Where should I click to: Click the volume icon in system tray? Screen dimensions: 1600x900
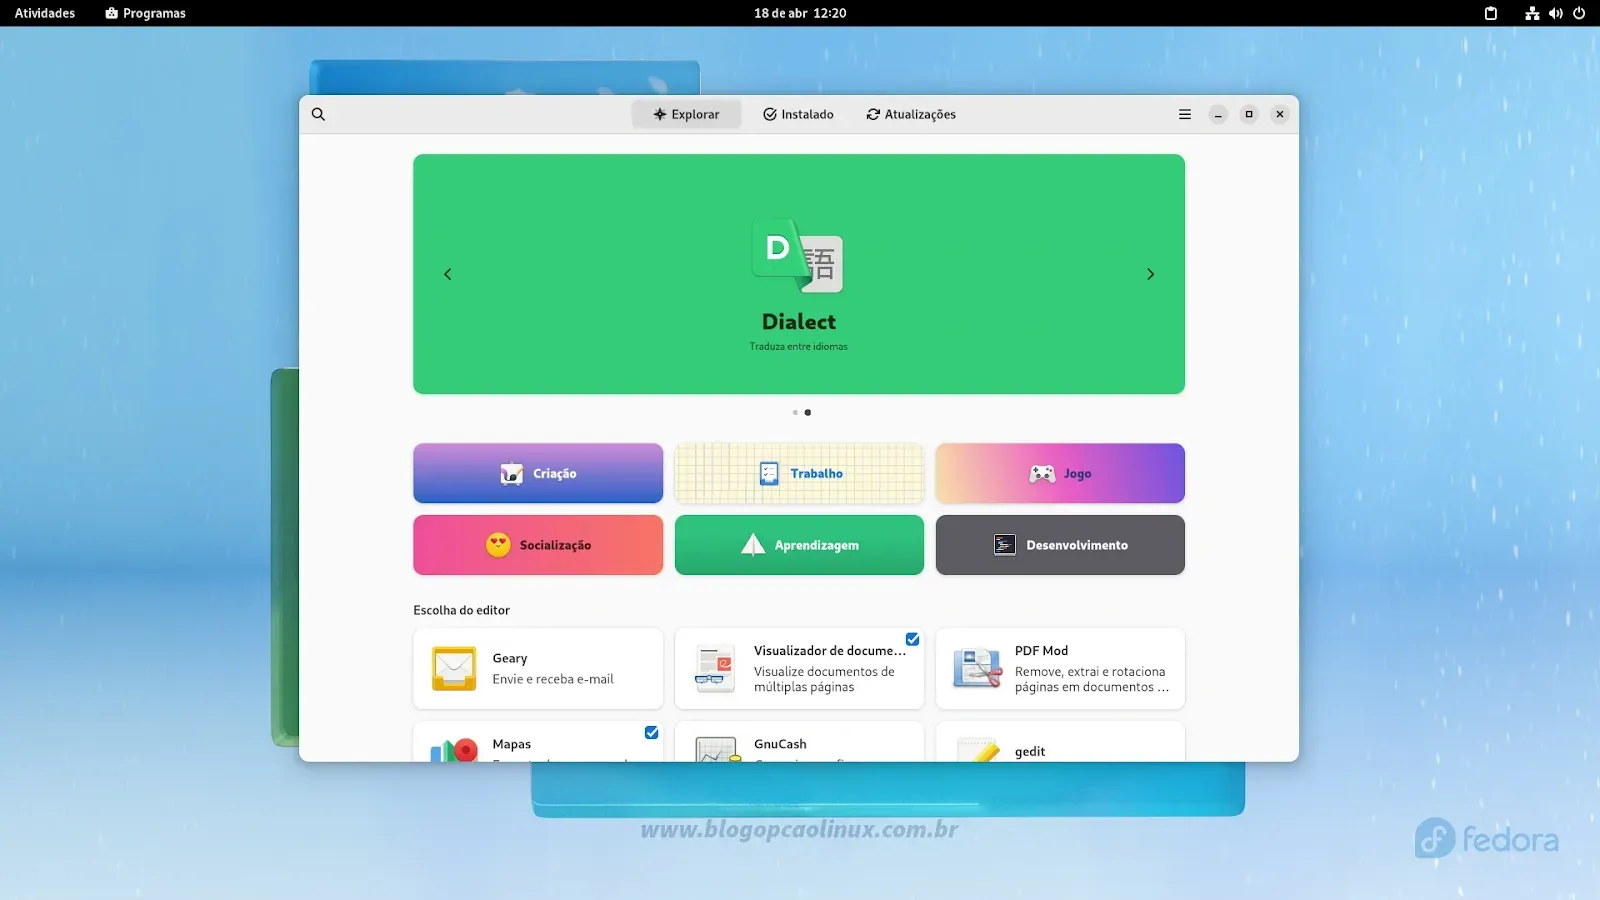tap(1556, 13)
